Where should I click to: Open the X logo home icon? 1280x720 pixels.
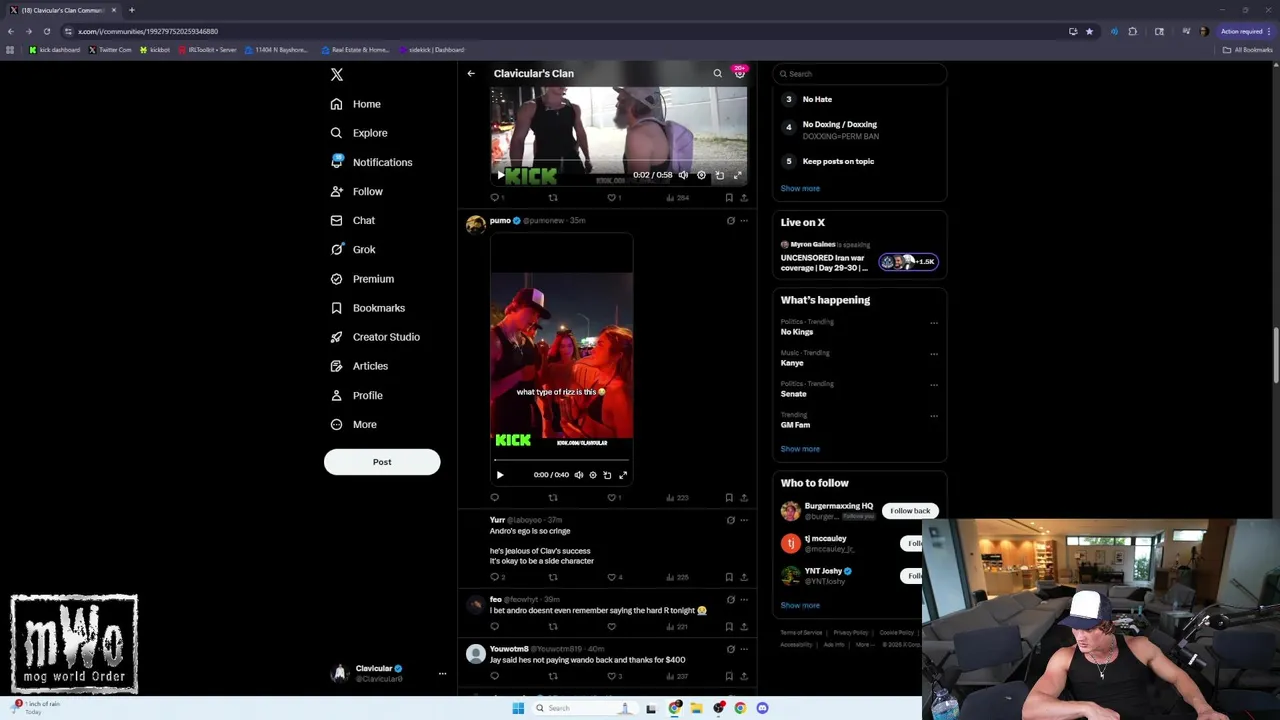coord(337,75)
